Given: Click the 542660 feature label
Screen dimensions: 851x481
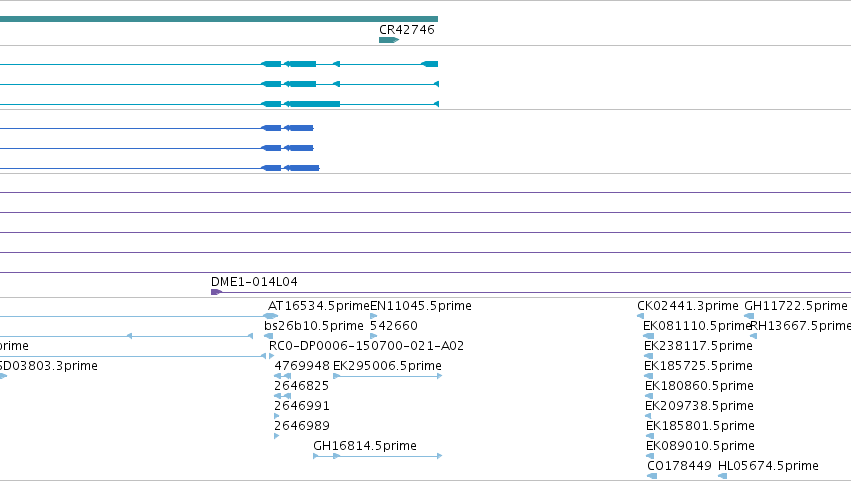Looking at the screenshot, I should tap(393, 326).
